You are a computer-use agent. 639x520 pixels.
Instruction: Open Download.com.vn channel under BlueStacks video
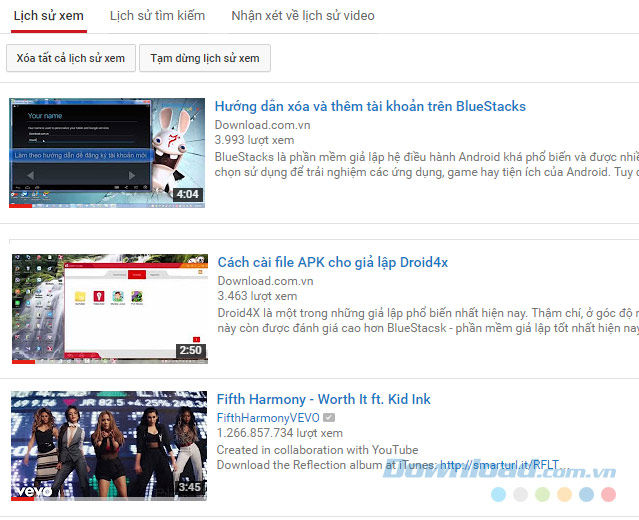(262, 125)
